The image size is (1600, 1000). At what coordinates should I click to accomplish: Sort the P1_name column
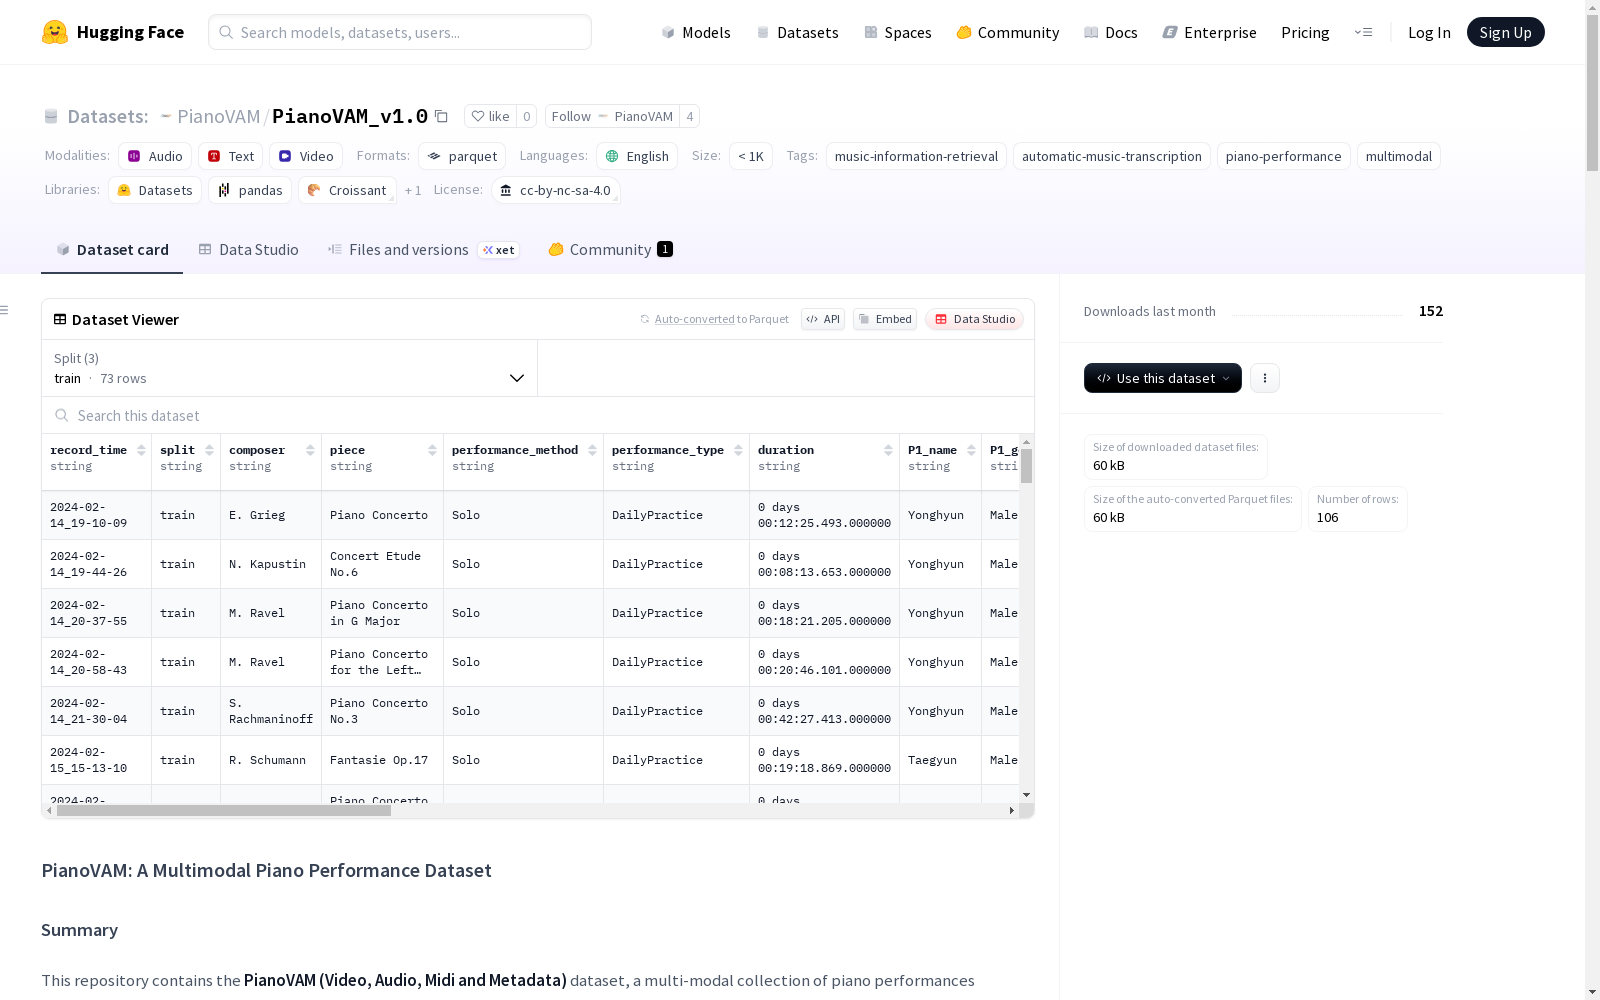click(x=972, y=450)
